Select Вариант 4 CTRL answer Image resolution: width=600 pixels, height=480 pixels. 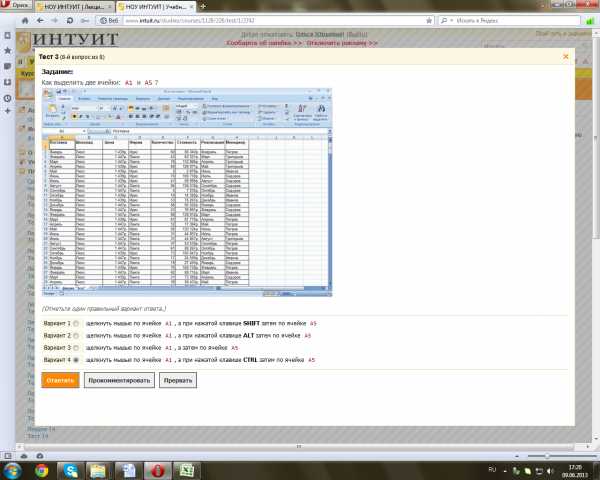click(x=76, y=360)
